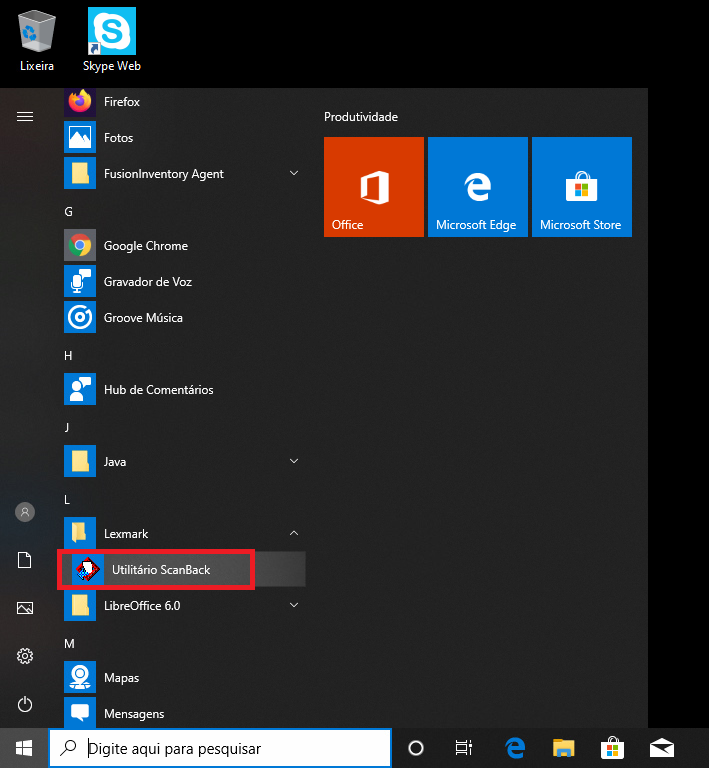Select Skype Web desktop shortcut
The height and width of the screenshot is (768, 709).
pos(112,40)
